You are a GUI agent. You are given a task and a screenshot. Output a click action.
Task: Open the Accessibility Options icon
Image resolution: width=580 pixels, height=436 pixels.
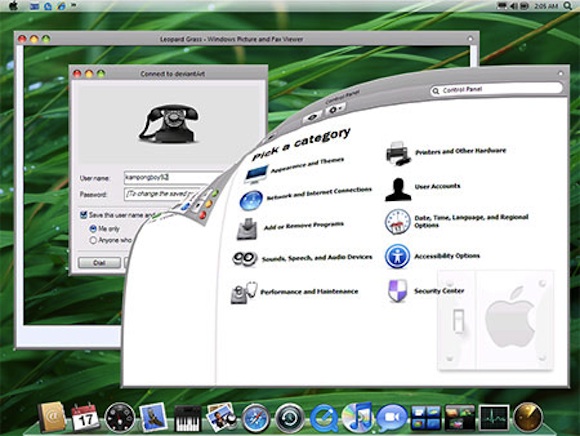pos(397,256)
